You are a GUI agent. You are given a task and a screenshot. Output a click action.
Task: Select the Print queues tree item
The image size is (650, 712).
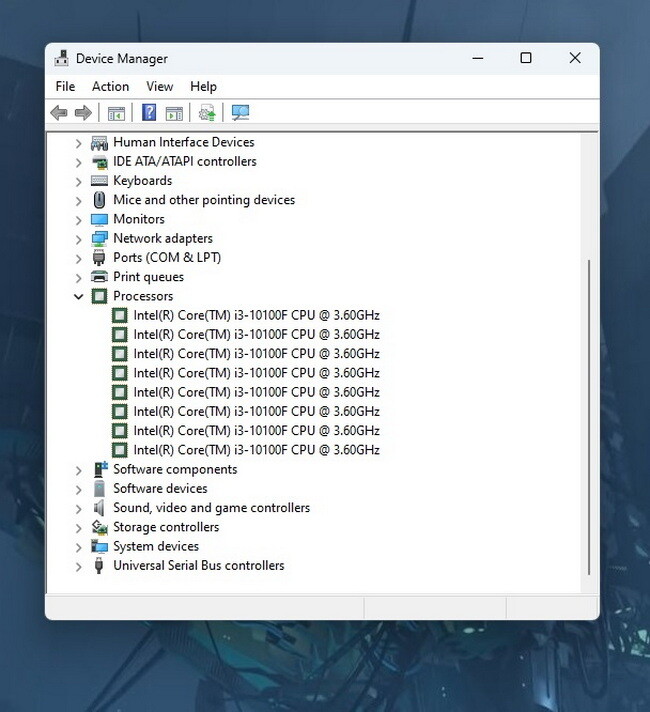[x=148, y=277]
